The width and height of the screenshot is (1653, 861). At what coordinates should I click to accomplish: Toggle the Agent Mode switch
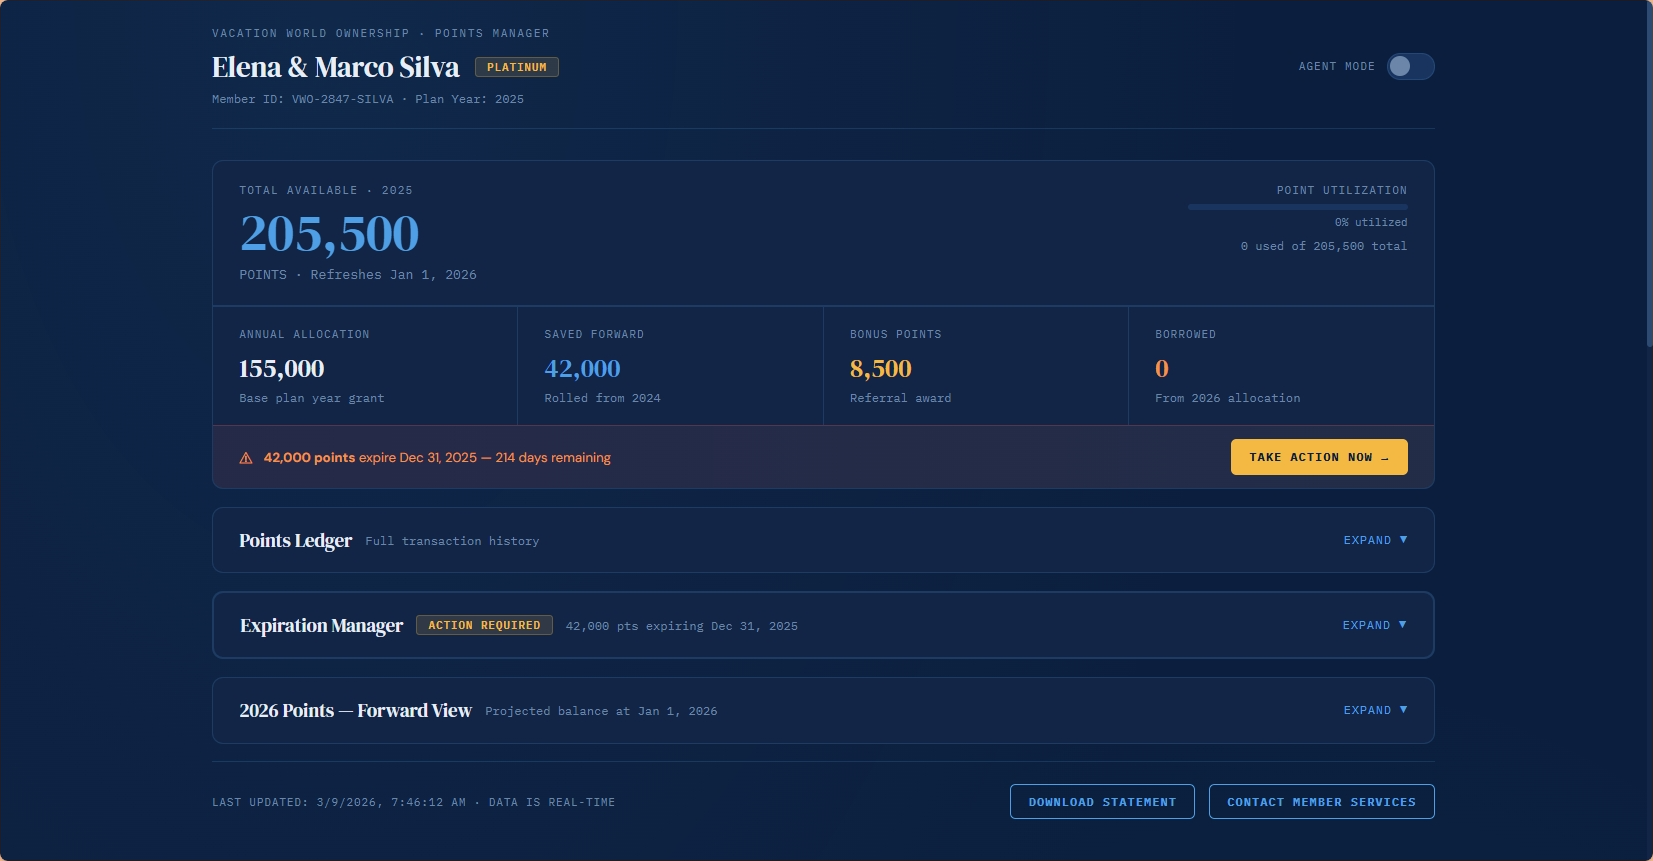point(1410,66)
